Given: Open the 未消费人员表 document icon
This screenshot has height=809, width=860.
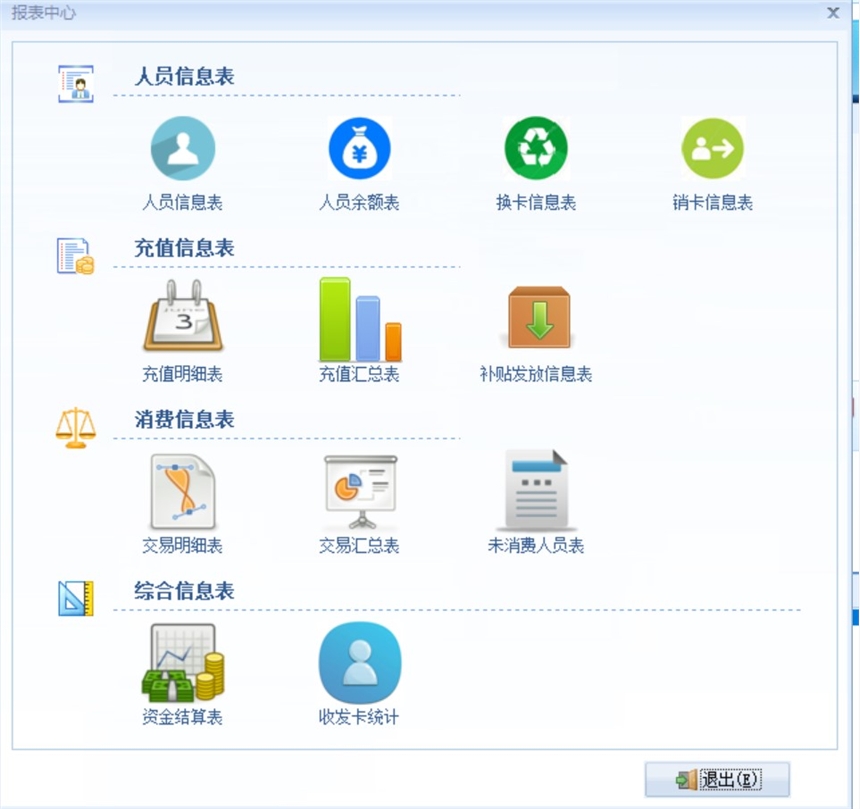Looking at the screenshot, I should [536, 489].
